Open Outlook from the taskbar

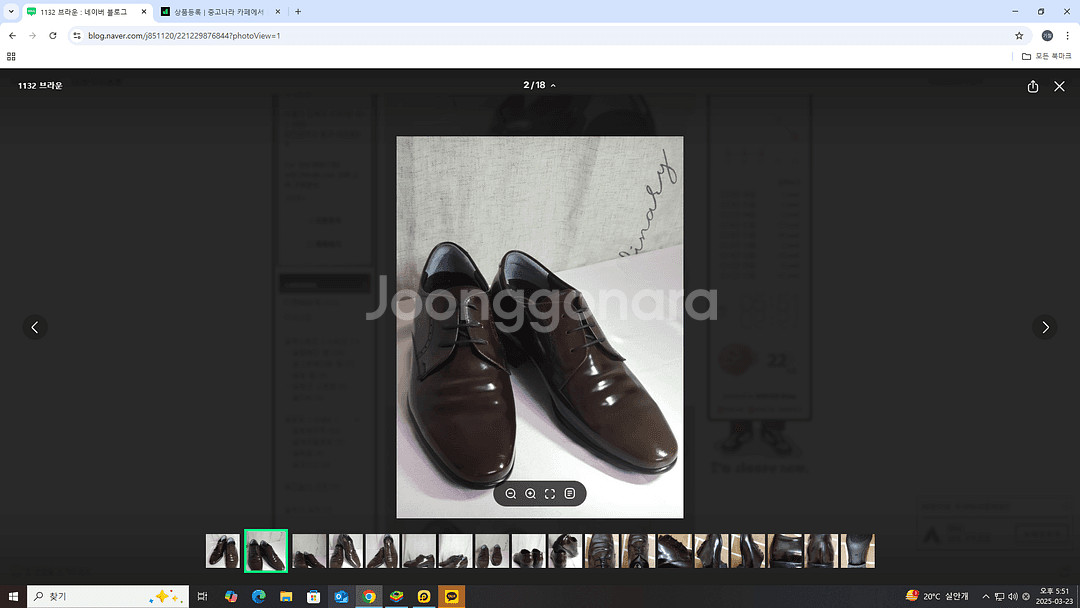tap(341, 596)
